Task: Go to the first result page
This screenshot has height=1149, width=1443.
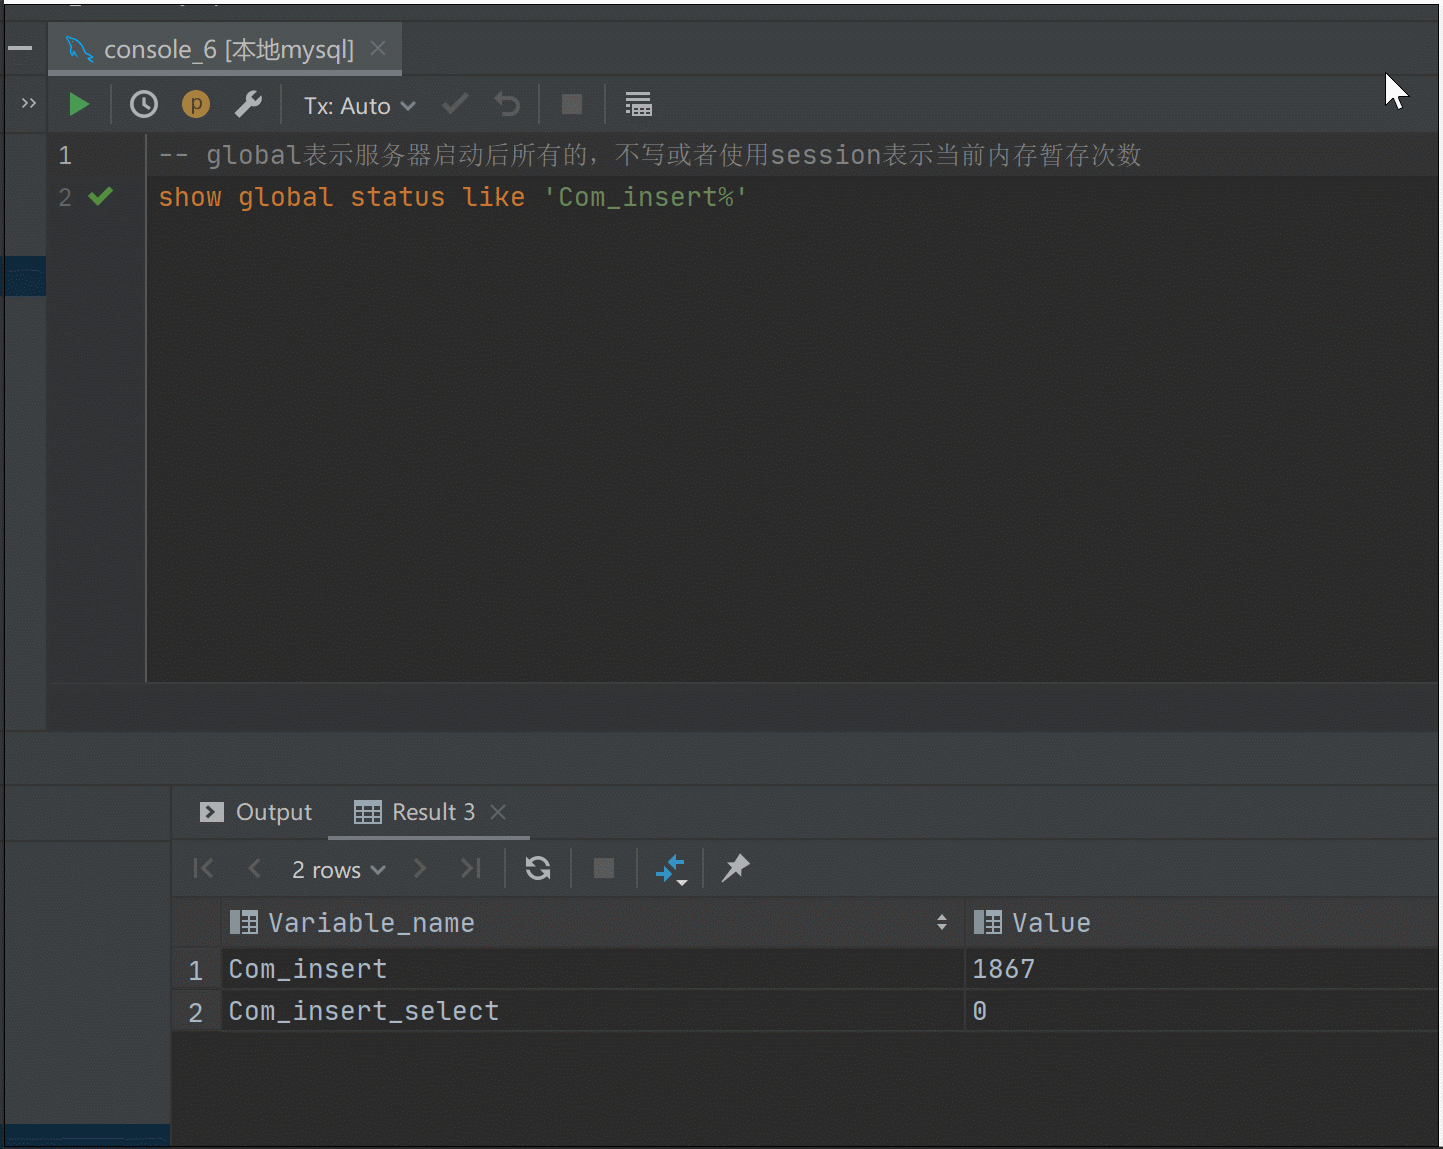Action: coord(203,868)
